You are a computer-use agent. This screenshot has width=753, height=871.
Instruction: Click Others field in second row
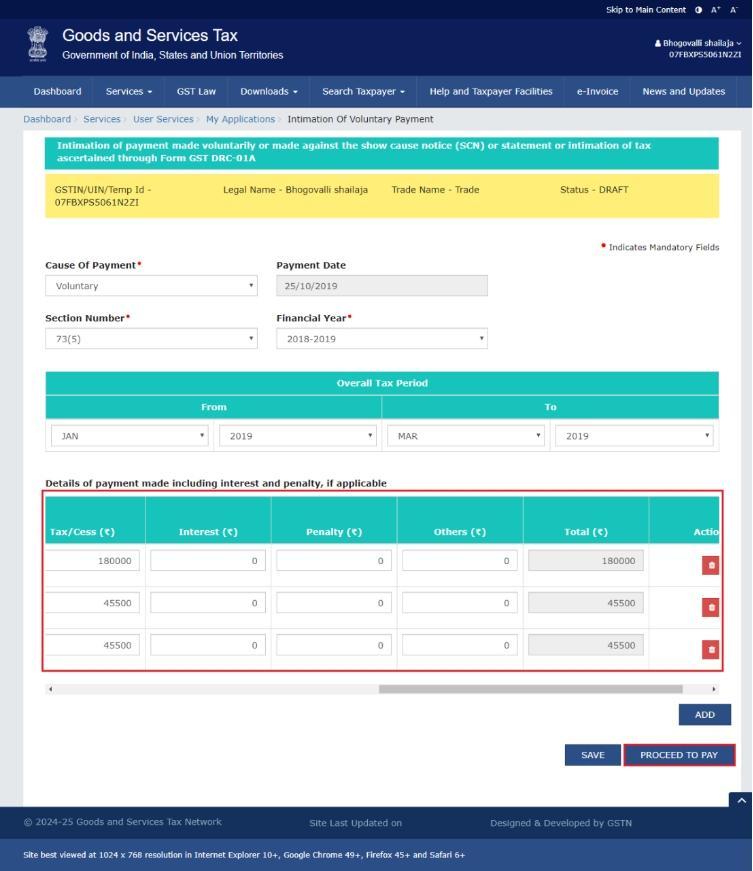tap(460, 603)
